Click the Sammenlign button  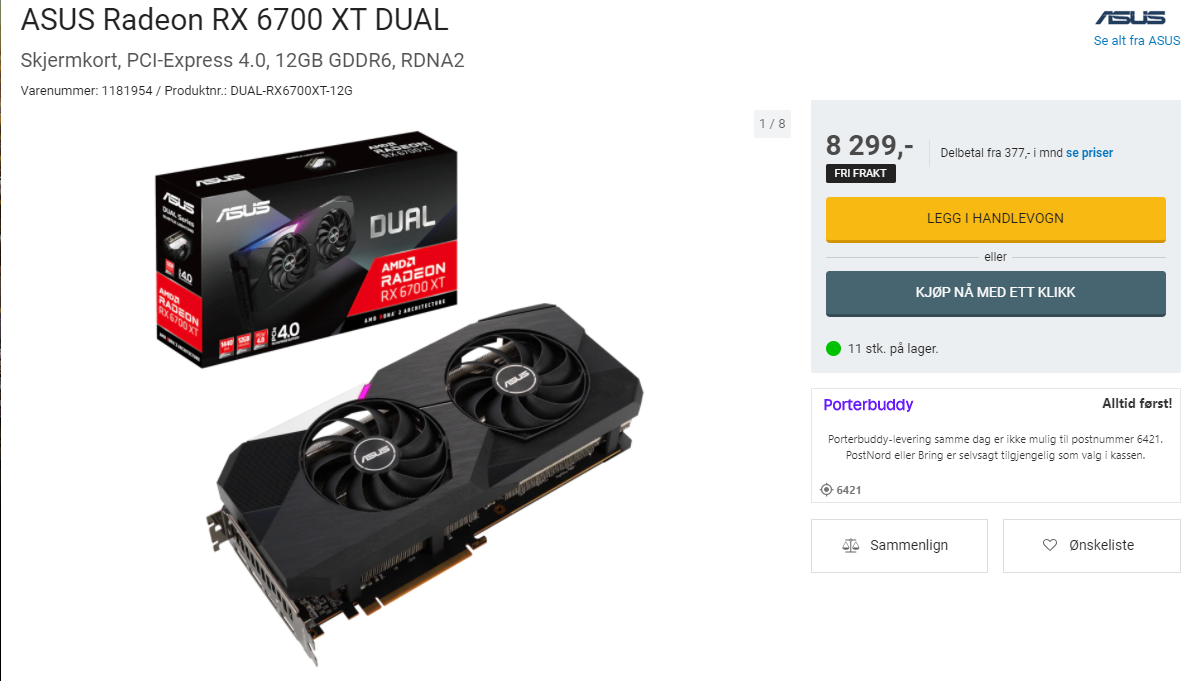tap(899, 546)
